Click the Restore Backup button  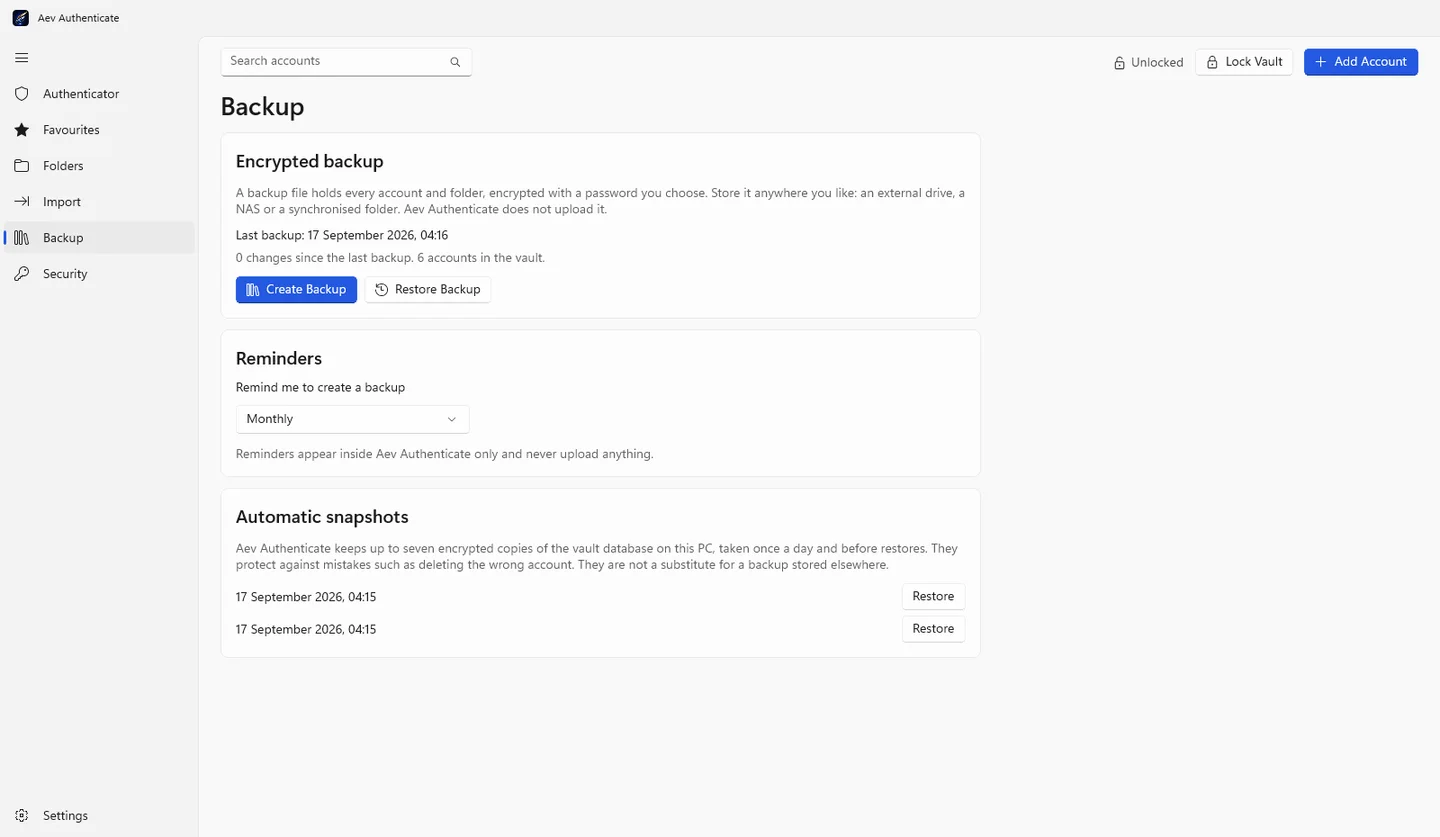pos(428,290)
